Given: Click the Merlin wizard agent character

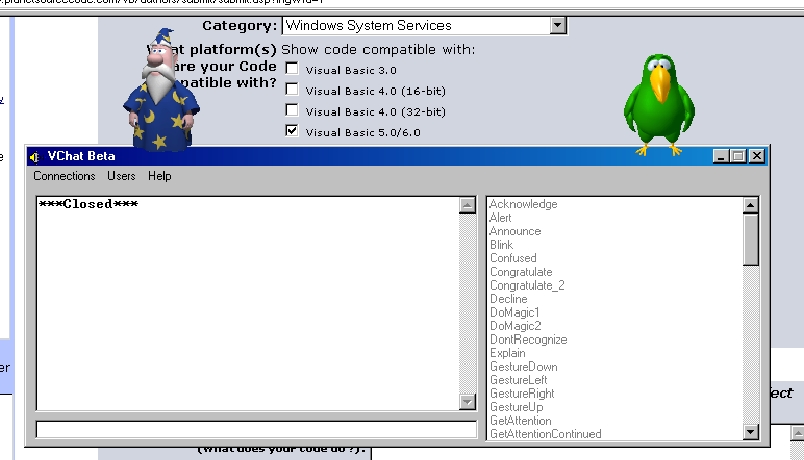Looking at the screenshot, I should tap(160, 95).
